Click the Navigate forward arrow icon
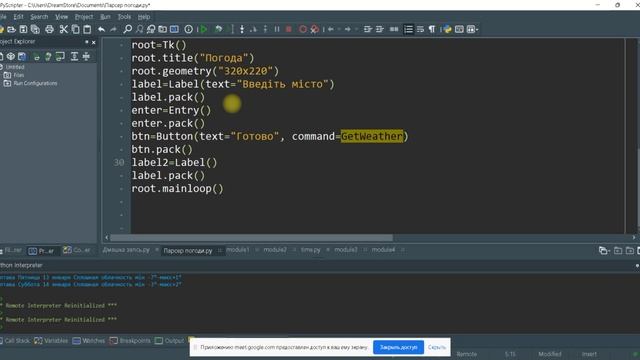 click(347, 29)
